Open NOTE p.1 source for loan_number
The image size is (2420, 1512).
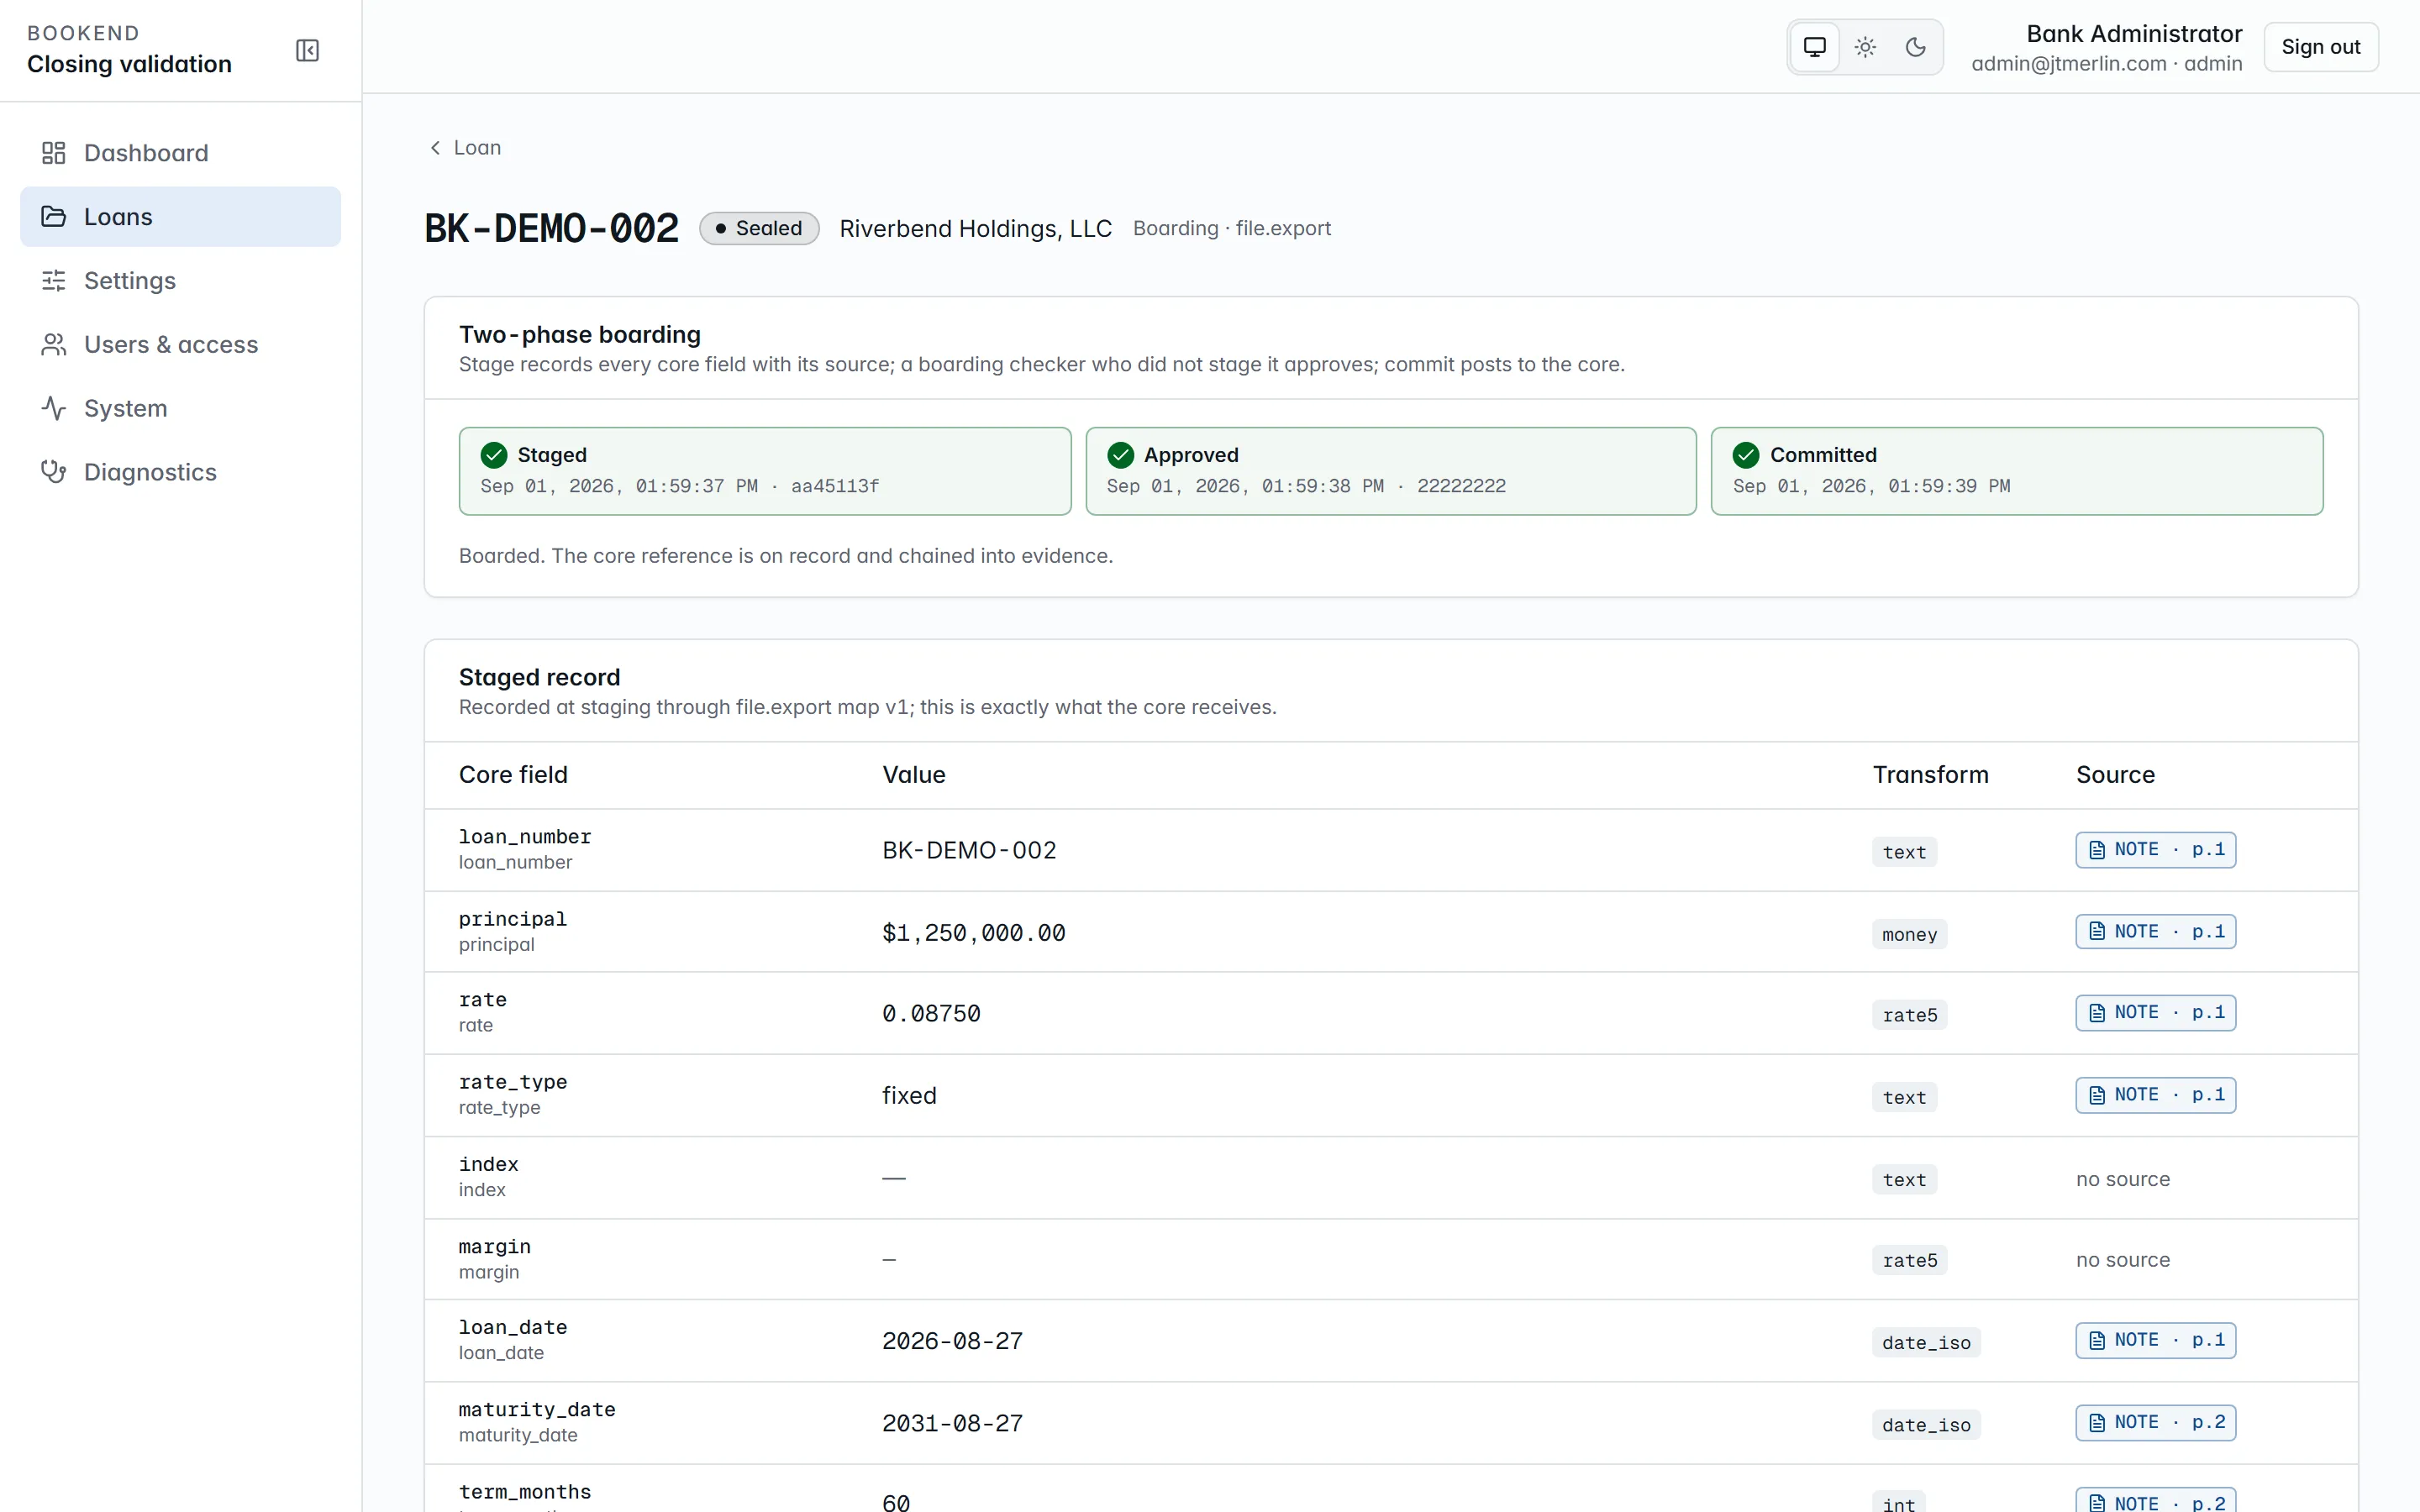(x=2155, y=850)
